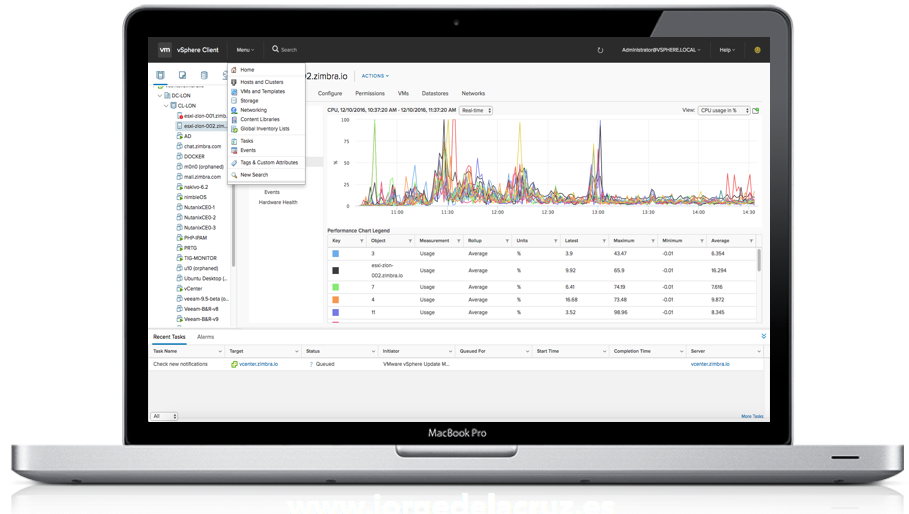Click the New Search magnifier icon

(x=234, y=175)
